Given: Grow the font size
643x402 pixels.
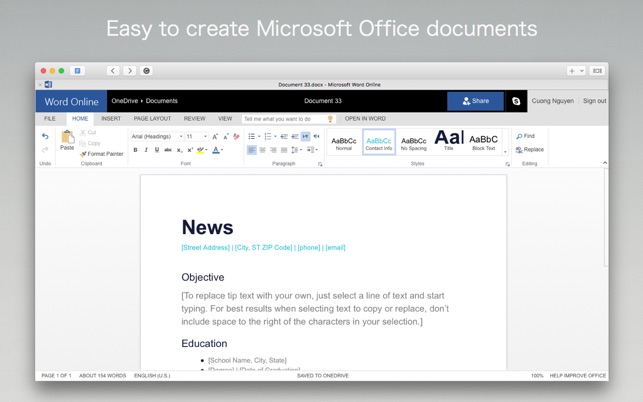Looking at the screenshot, I should point(215,136).
